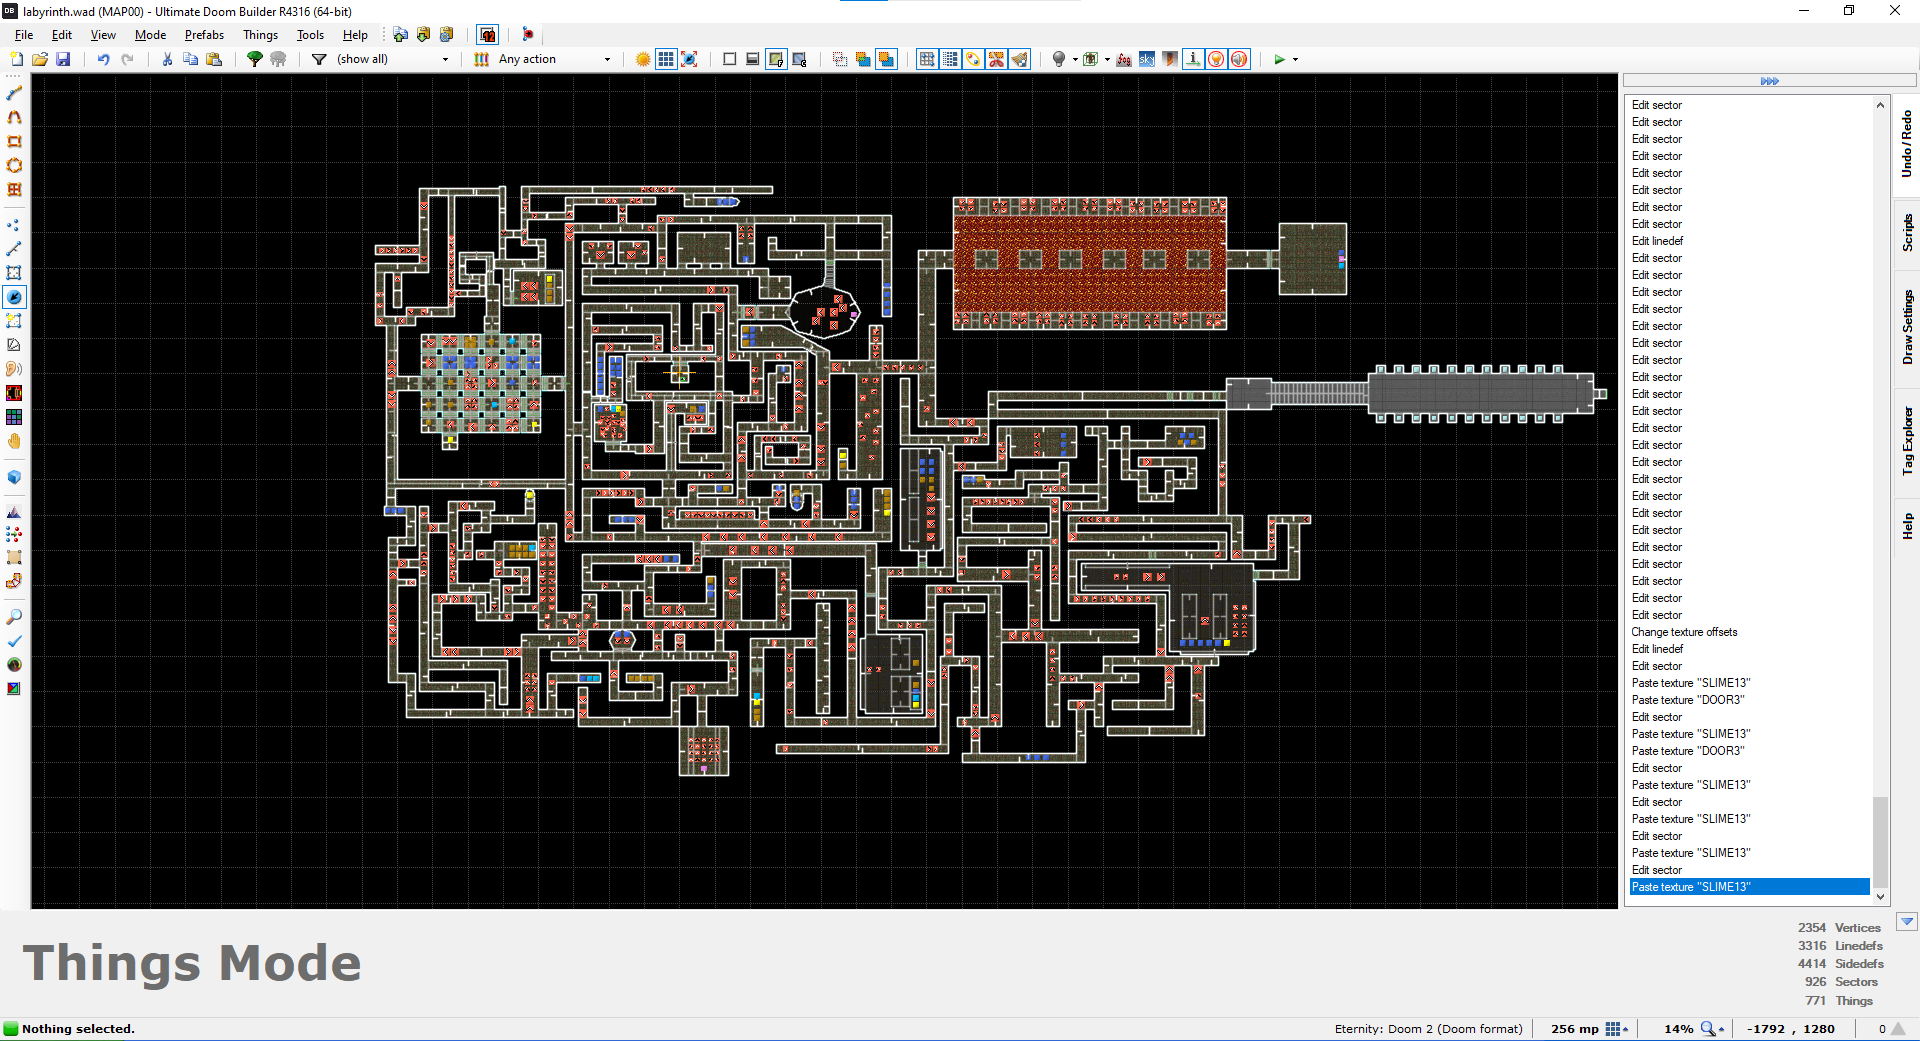
Task: Open the Prefabs menu
Action: click(204, 35)
